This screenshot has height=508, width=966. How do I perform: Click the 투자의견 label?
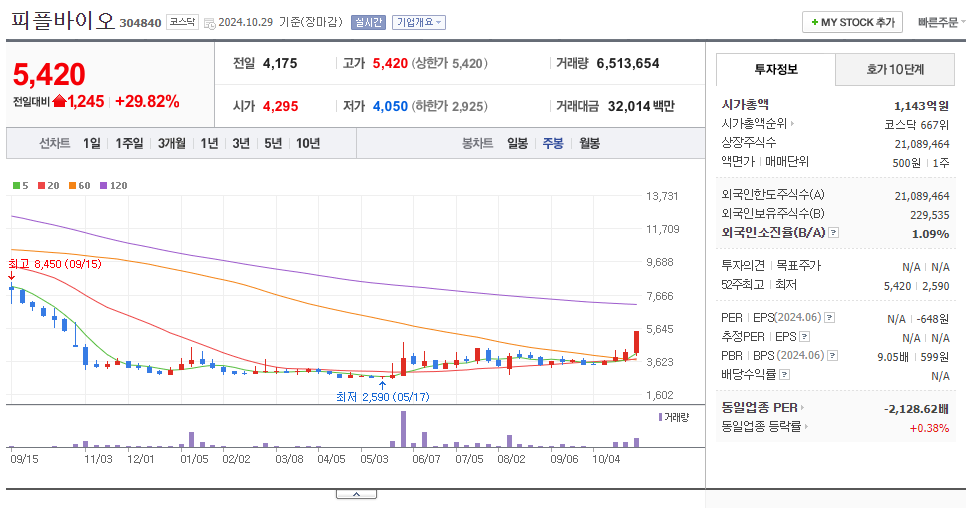(x=743, y=265)
